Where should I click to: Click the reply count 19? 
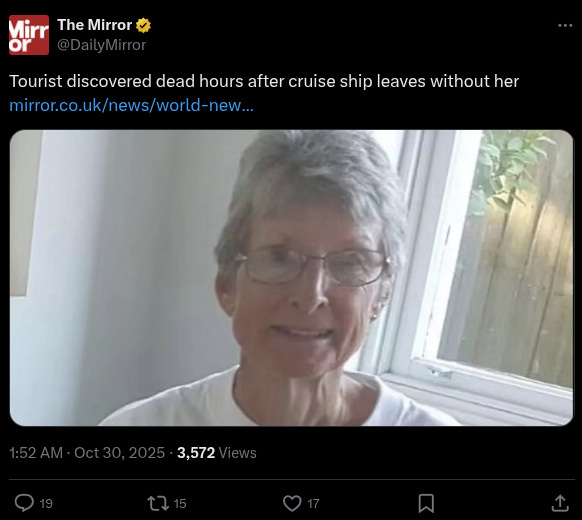coord(46,504)
